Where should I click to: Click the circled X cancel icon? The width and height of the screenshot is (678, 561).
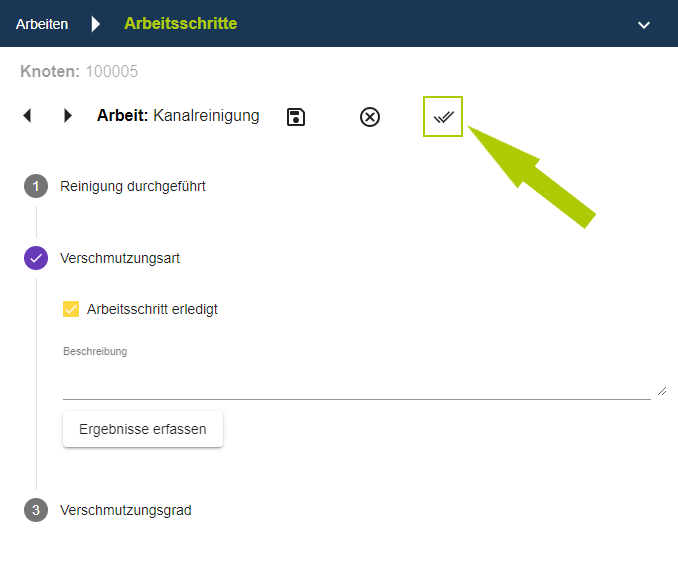coord(370,117)
